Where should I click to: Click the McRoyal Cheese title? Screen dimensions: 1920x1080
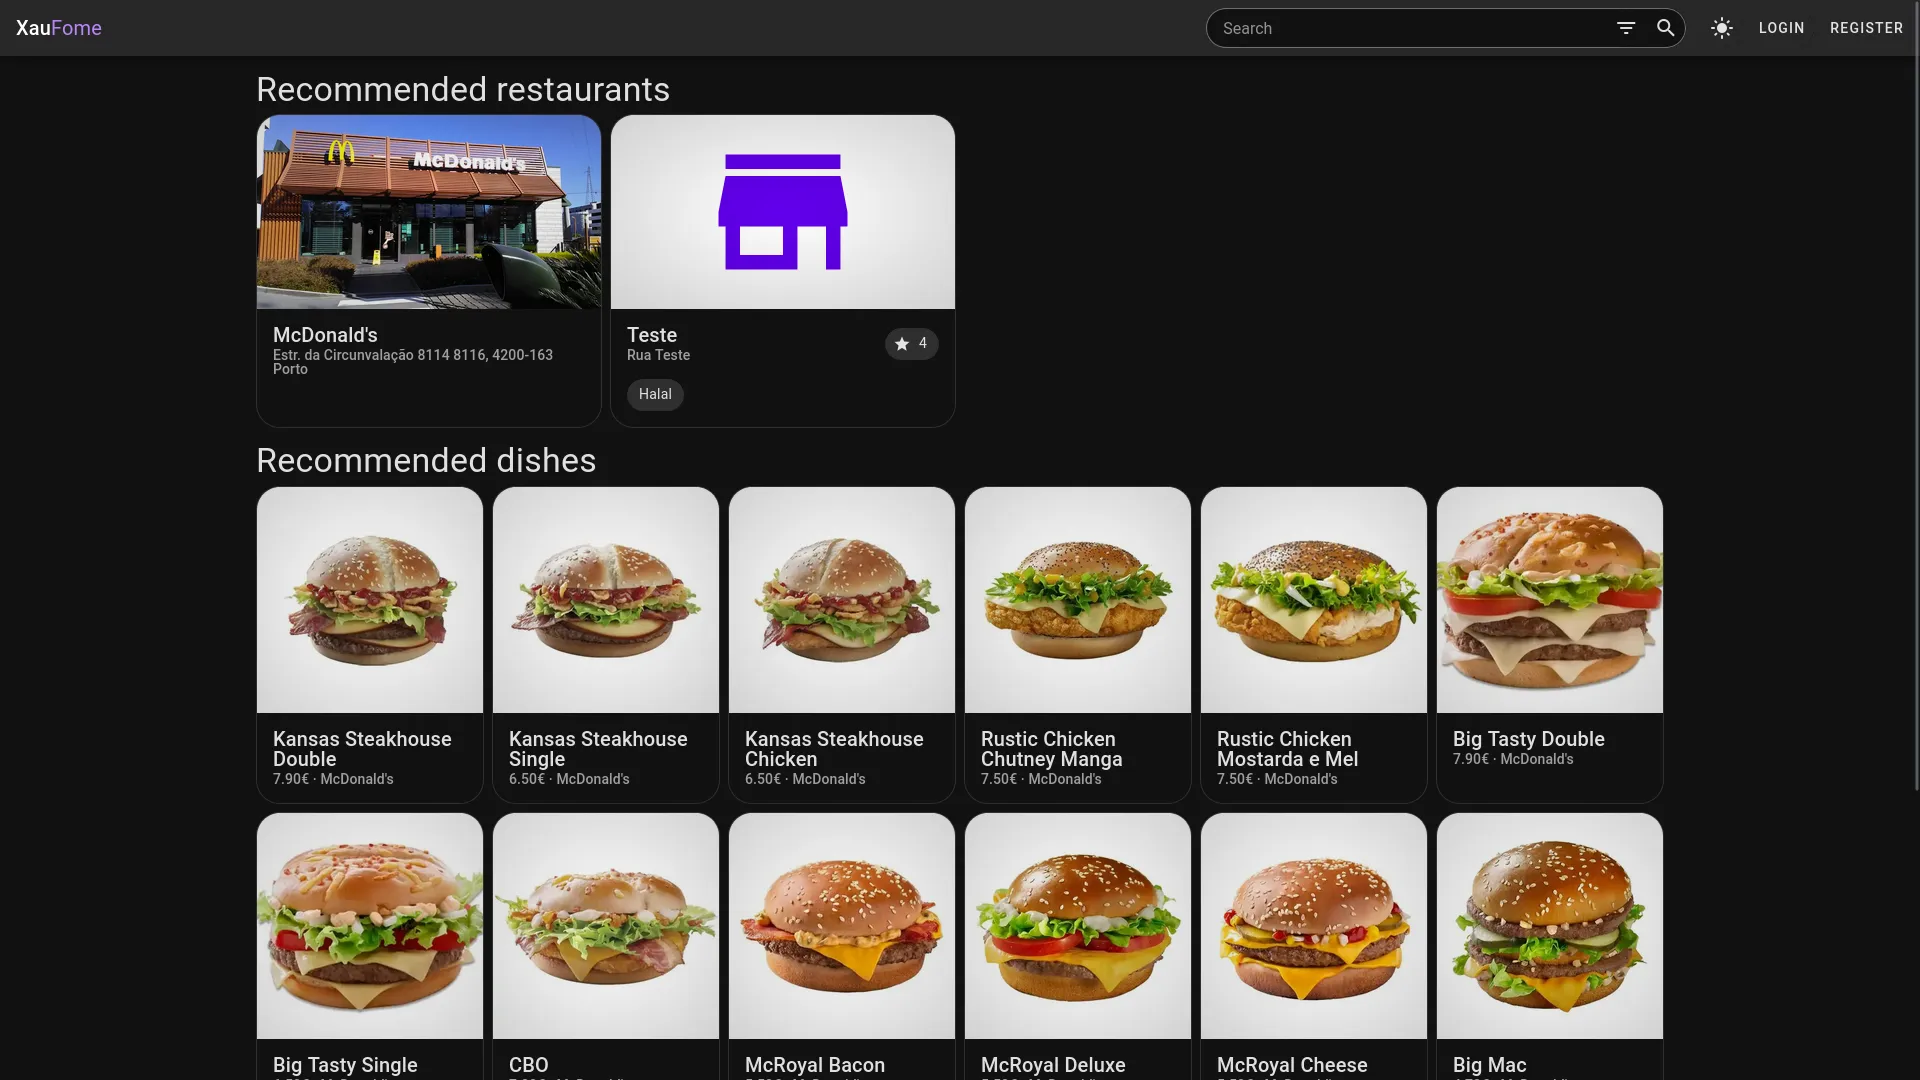point(1292,1065)
